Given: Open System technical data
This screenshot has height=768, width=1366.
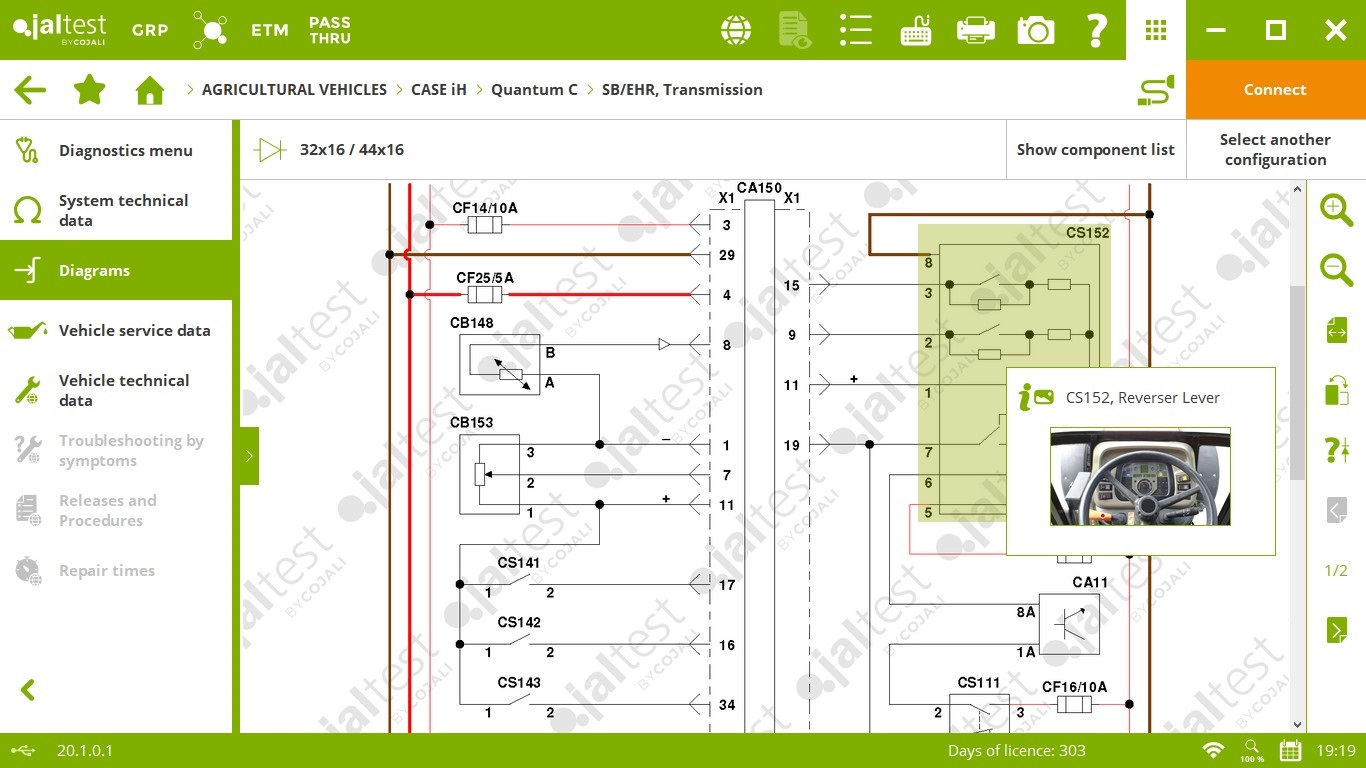Looking at the screenshot, I should coord(116,210).
